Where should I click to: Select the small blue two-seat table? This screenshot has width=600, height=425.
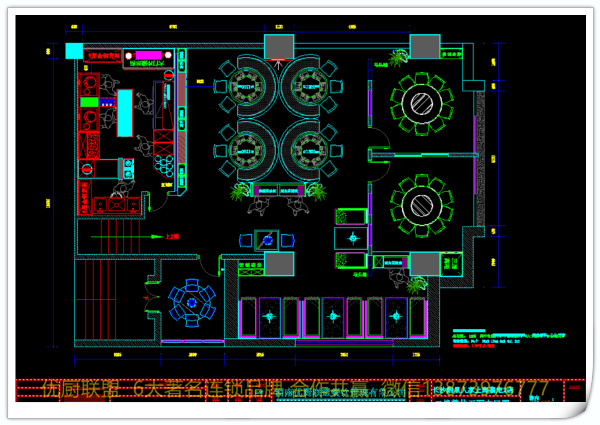(266, 240)
